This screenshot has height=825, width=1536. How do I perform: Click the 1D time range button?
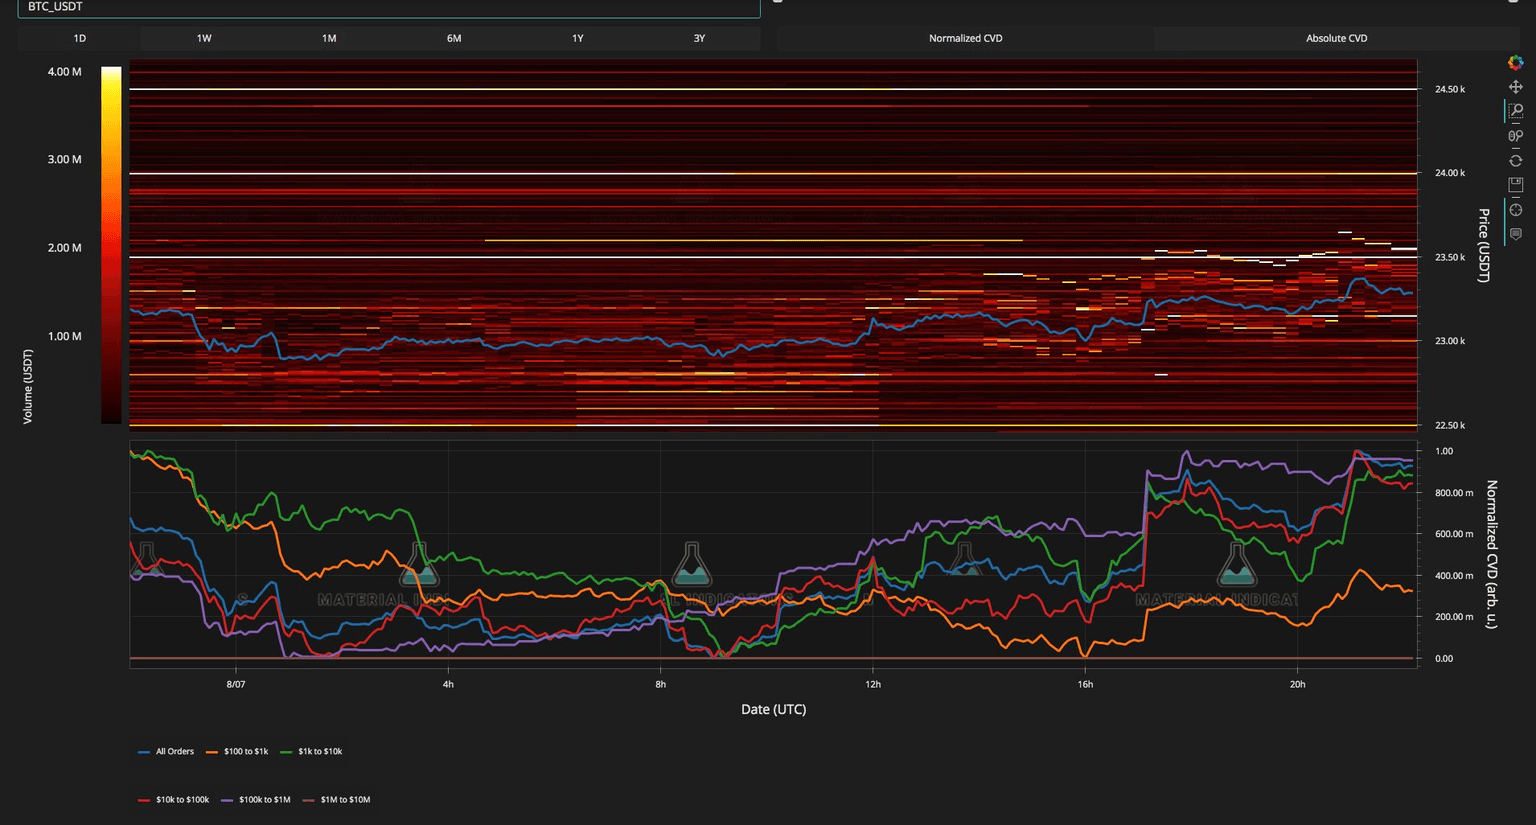click(78, 38)
